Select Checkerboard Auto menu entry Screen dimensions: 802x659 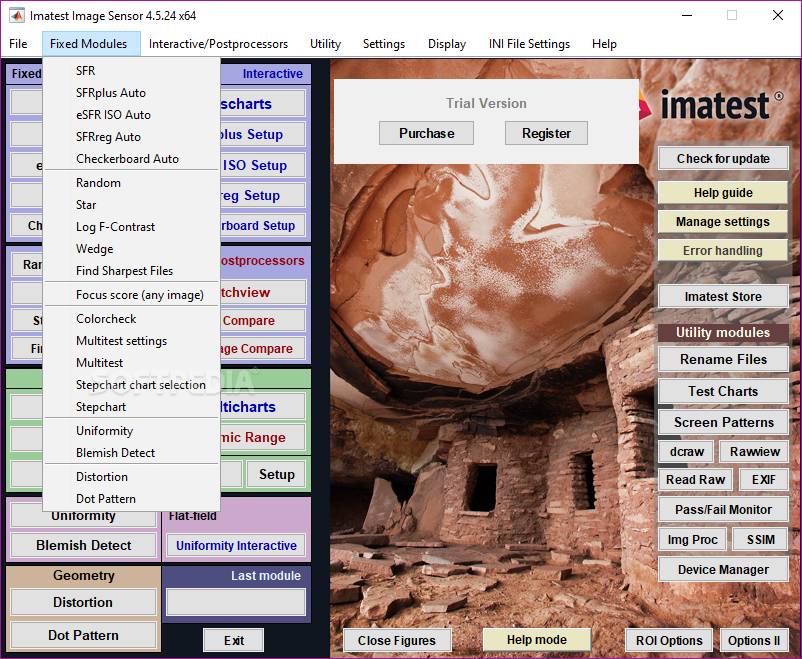[132, 159]
